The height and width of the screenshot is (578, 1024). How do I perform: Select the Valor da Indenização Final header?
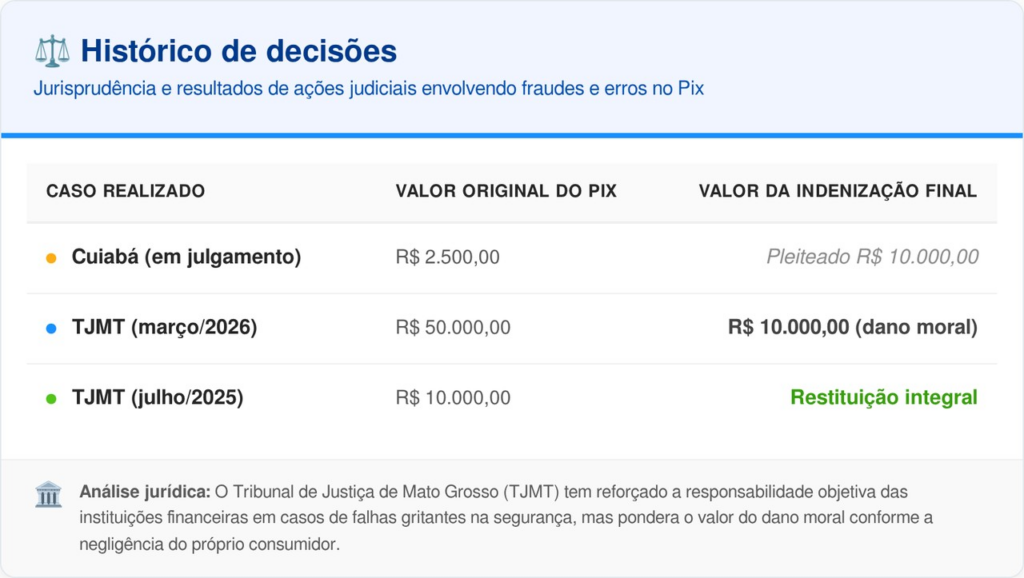point(837,191)
